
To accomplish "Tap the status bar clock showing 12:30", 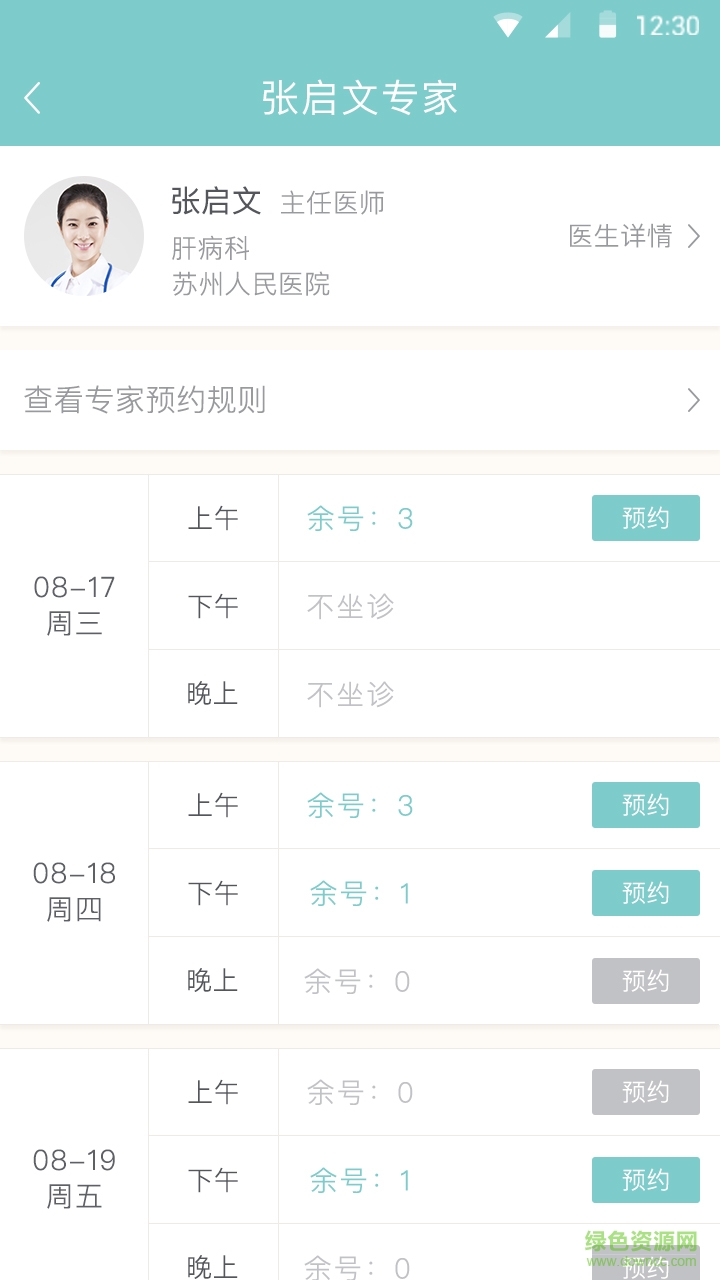I will (667, 25).
